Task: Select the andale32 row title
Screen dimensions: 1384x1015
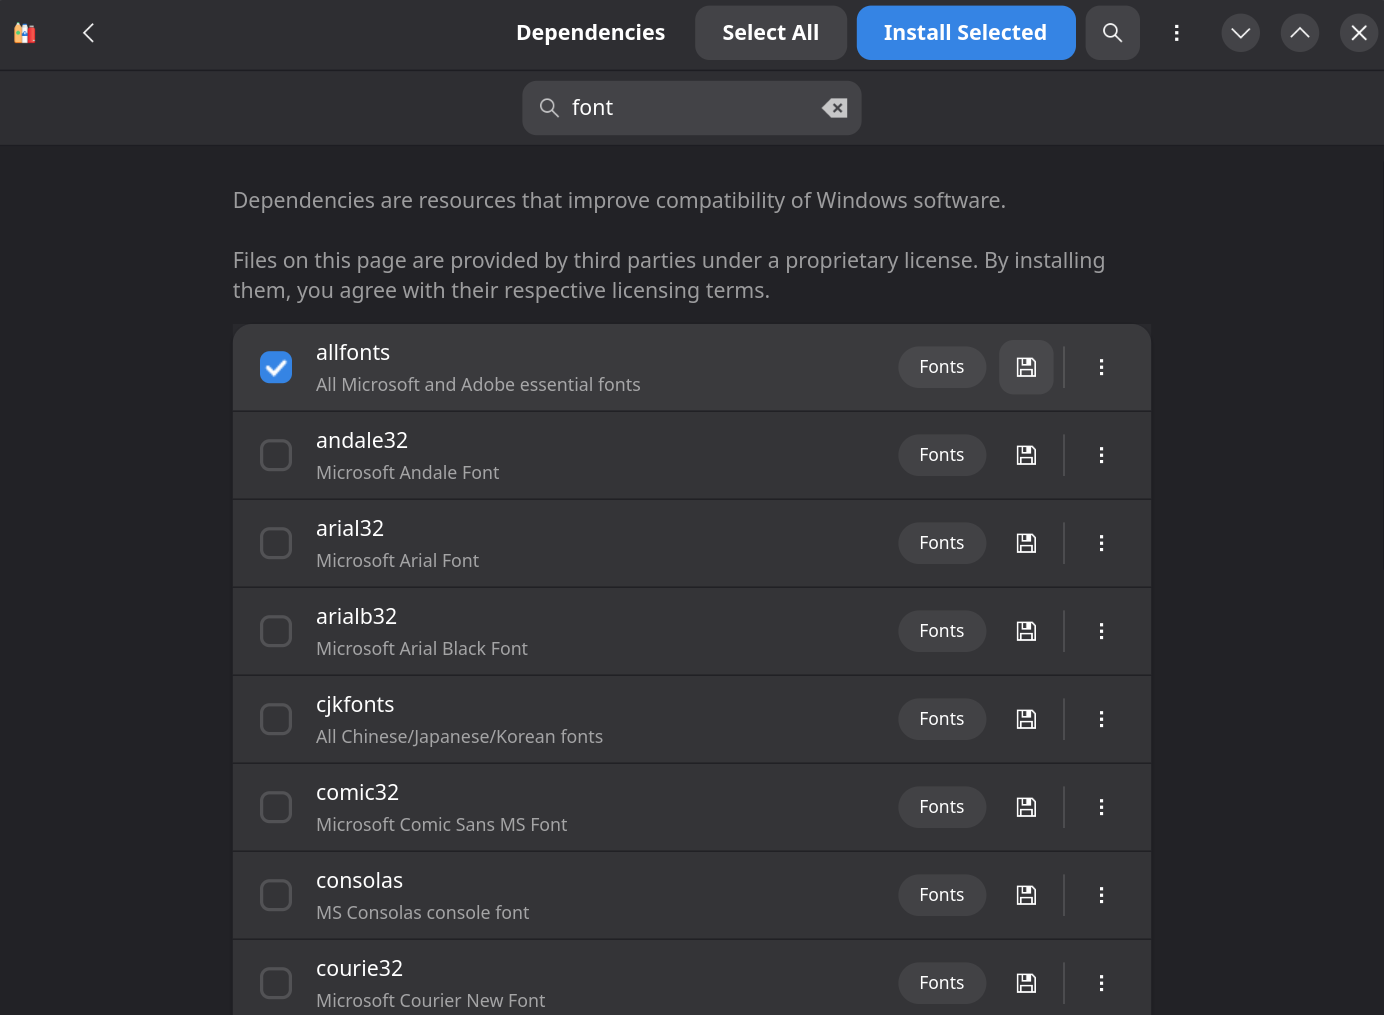Action: [362, 441]
